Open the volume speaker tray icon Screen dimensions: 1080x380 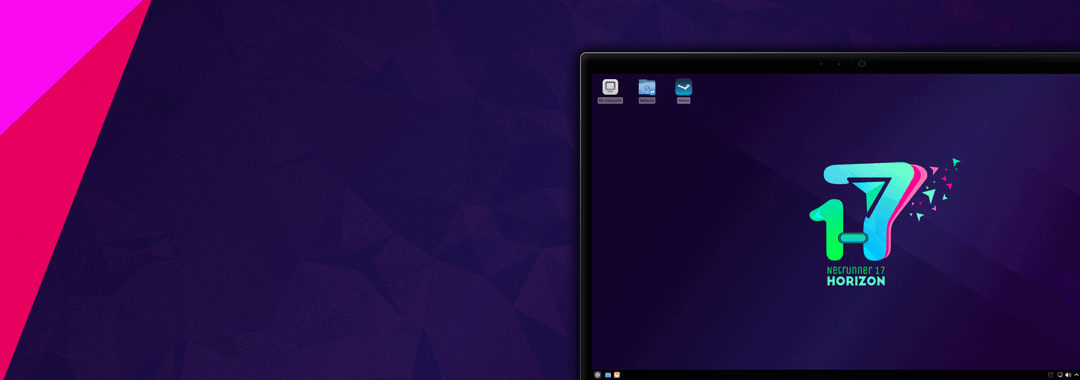point(1068,375)
